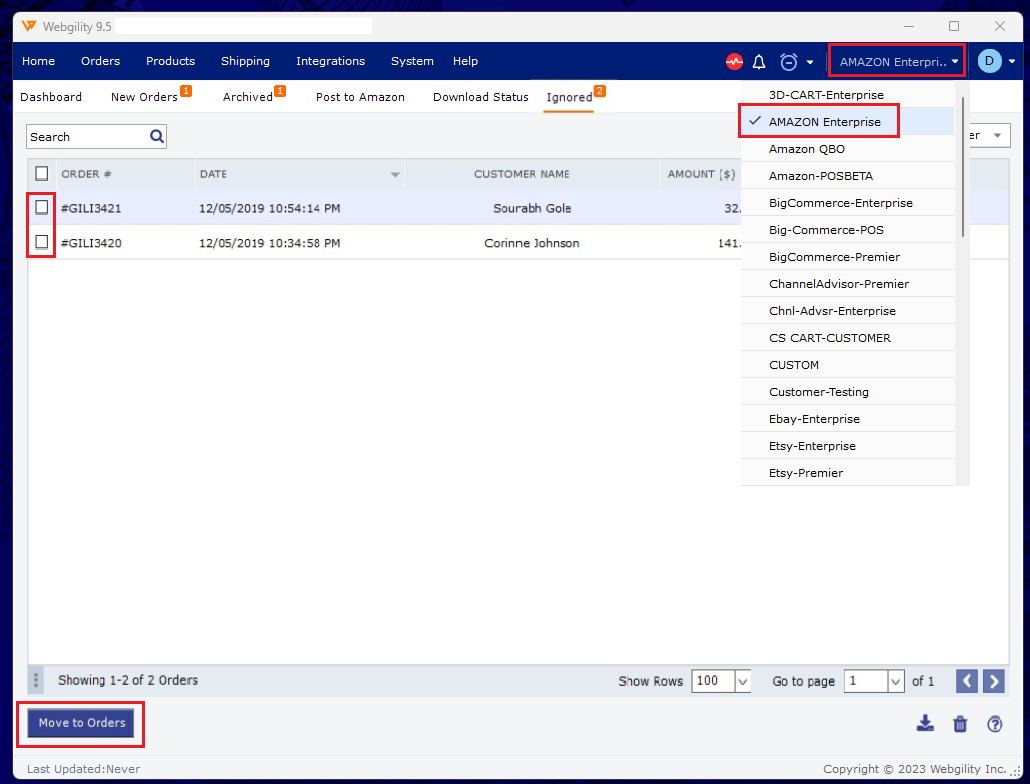Click the AMOUNT ($) column header
This screenshot has height=784, width=1030.
701,174
